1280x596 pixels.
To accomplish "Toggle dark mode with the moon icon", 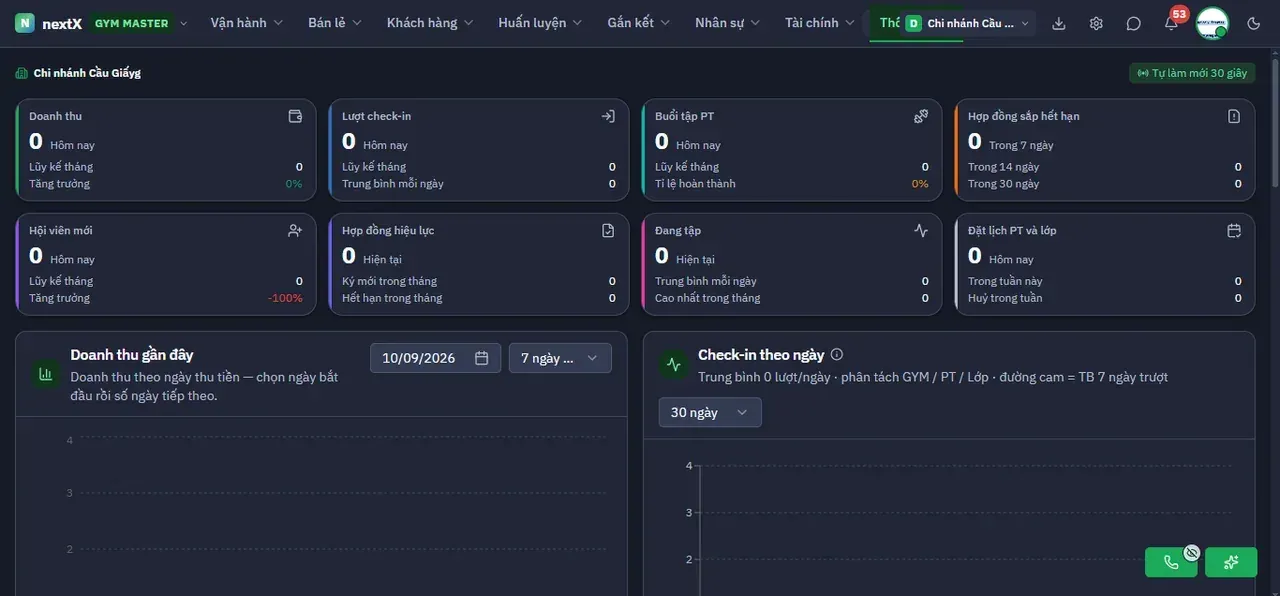I will pos(1254,23).
